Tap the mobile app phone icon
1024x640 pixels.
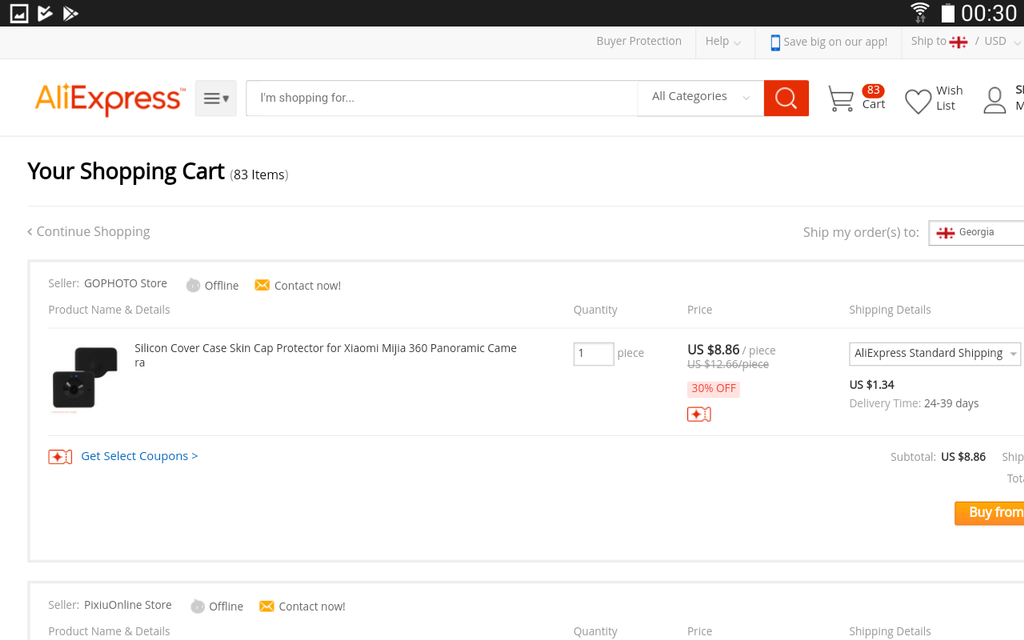pos(775,42)
